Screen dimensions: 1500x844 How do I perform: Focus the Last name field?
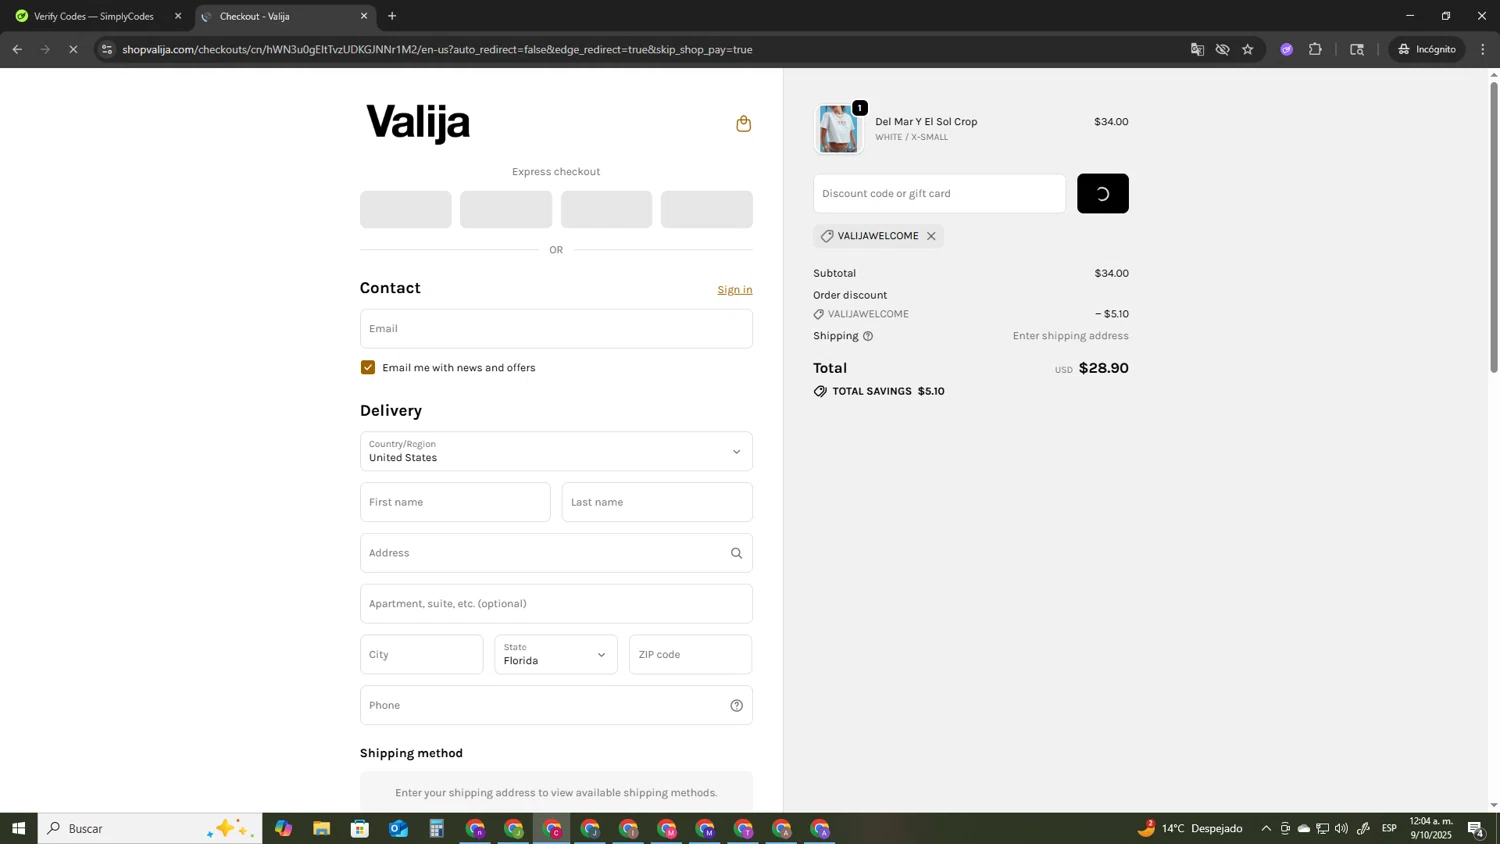coord(657,502)
